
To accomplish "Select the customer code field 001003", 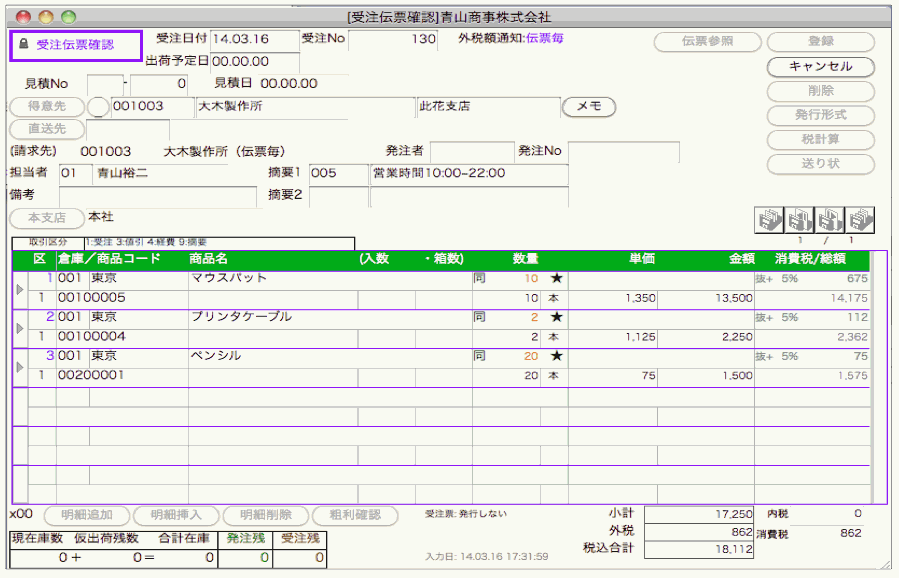I will click(x=153, y=107).
